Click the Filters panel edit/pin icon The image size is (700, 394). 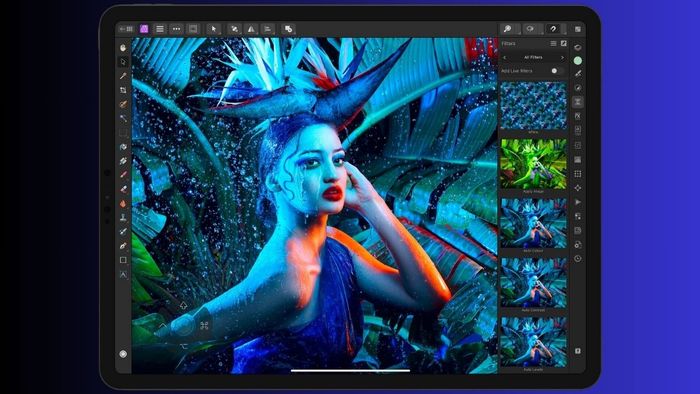point(564,43)
